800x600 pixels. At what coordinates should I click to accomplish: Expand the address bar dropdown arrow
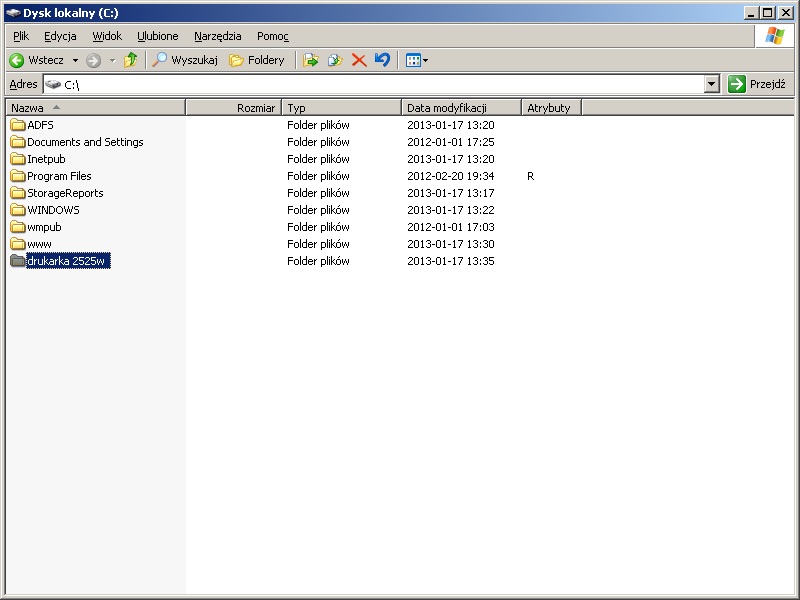[711, 84]
